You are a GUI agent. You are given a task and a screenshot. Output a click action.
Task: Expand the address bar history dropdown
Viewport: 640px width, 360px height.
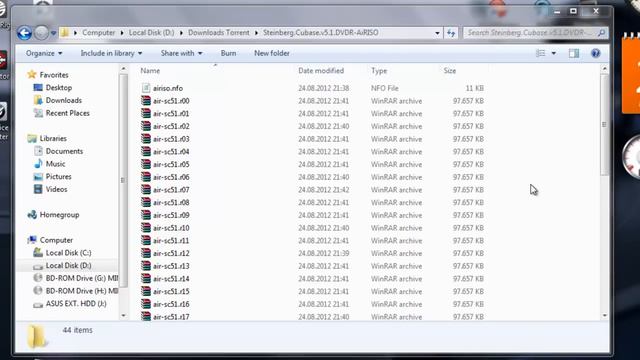coord(437,33)
